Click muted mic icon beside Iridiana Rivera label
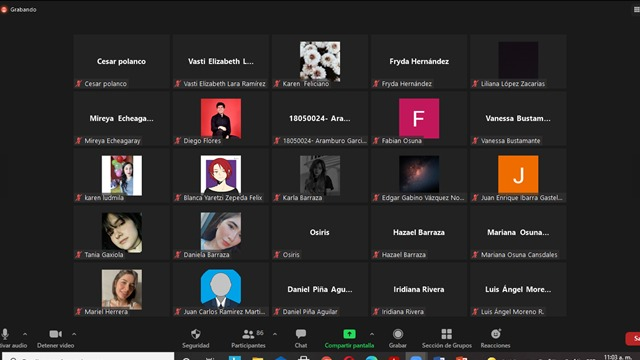 tap(376, 312)
